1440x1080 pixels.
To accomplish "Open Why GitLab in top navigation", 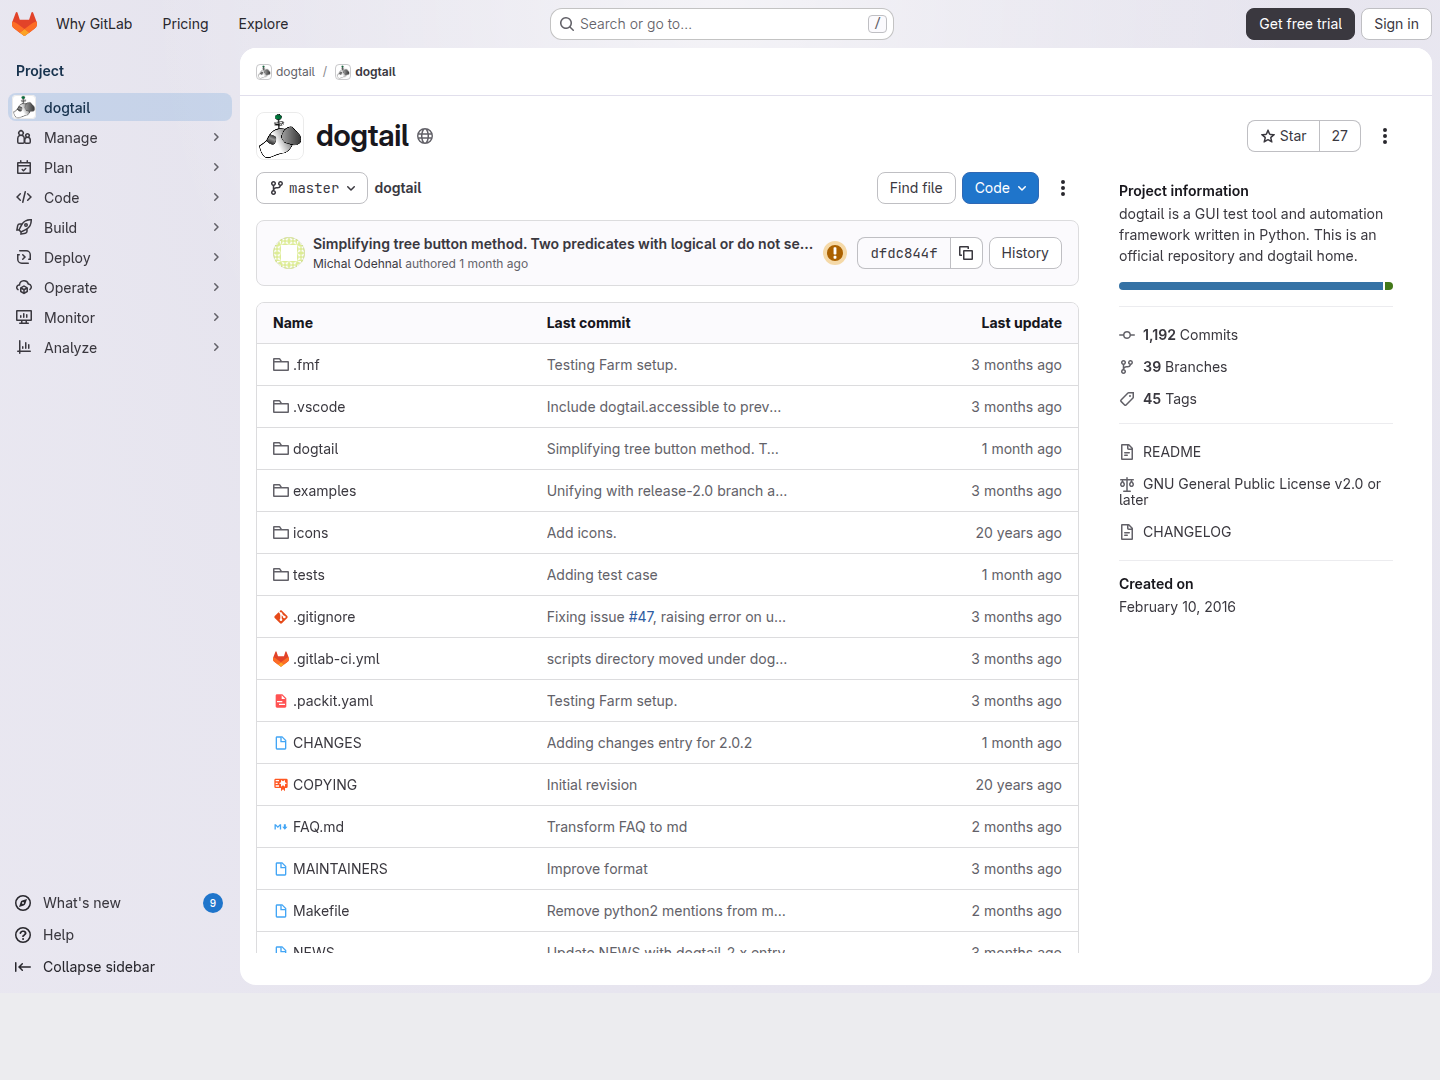I will click(94, 24).
